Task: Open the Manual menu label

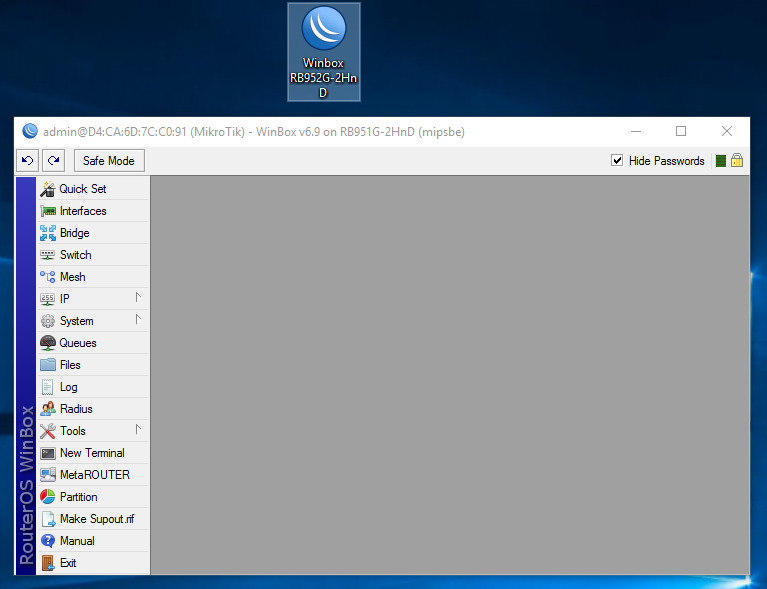Action: coord(77,541)
